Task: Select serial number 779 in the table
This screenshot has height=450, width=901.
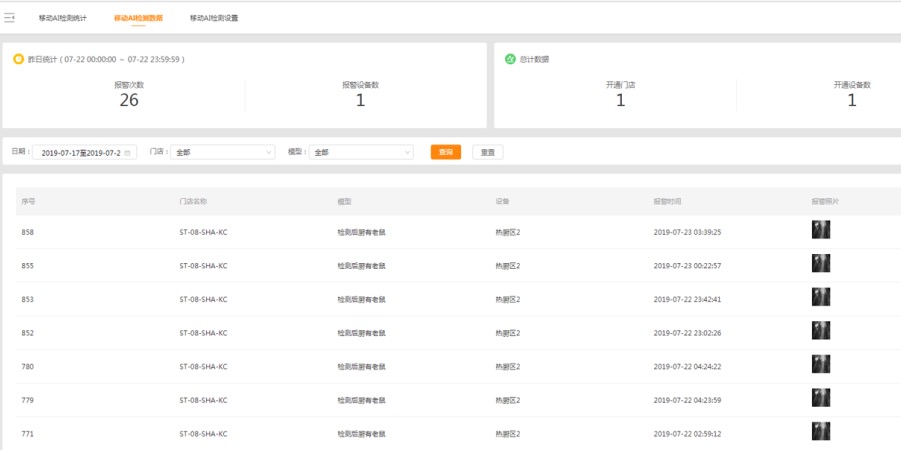Action: [28, 400]
